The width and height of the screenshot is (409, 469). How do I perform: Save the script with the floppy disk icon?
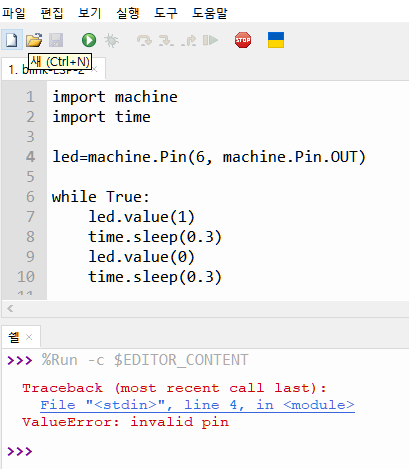(x=56, y=40)
